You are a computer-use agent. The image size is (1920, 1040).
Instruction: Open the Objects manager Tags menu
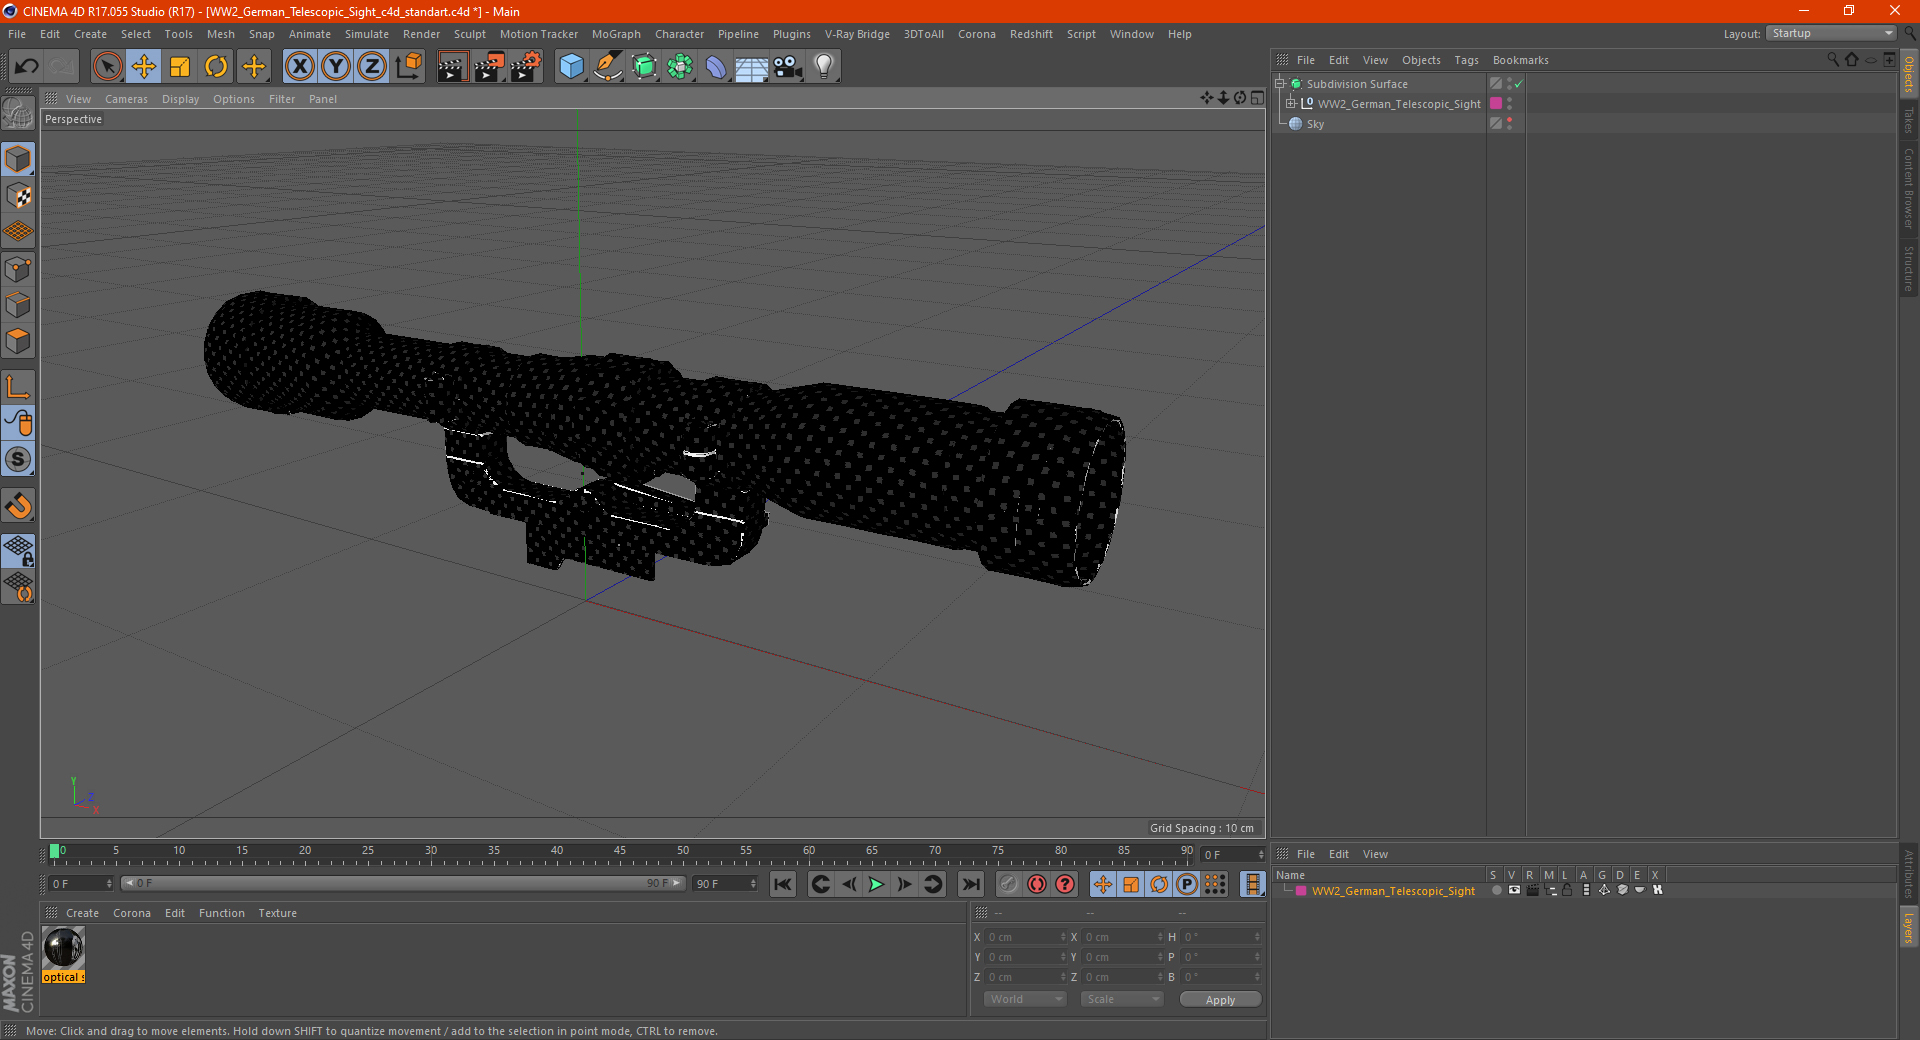coord(1466,60)
